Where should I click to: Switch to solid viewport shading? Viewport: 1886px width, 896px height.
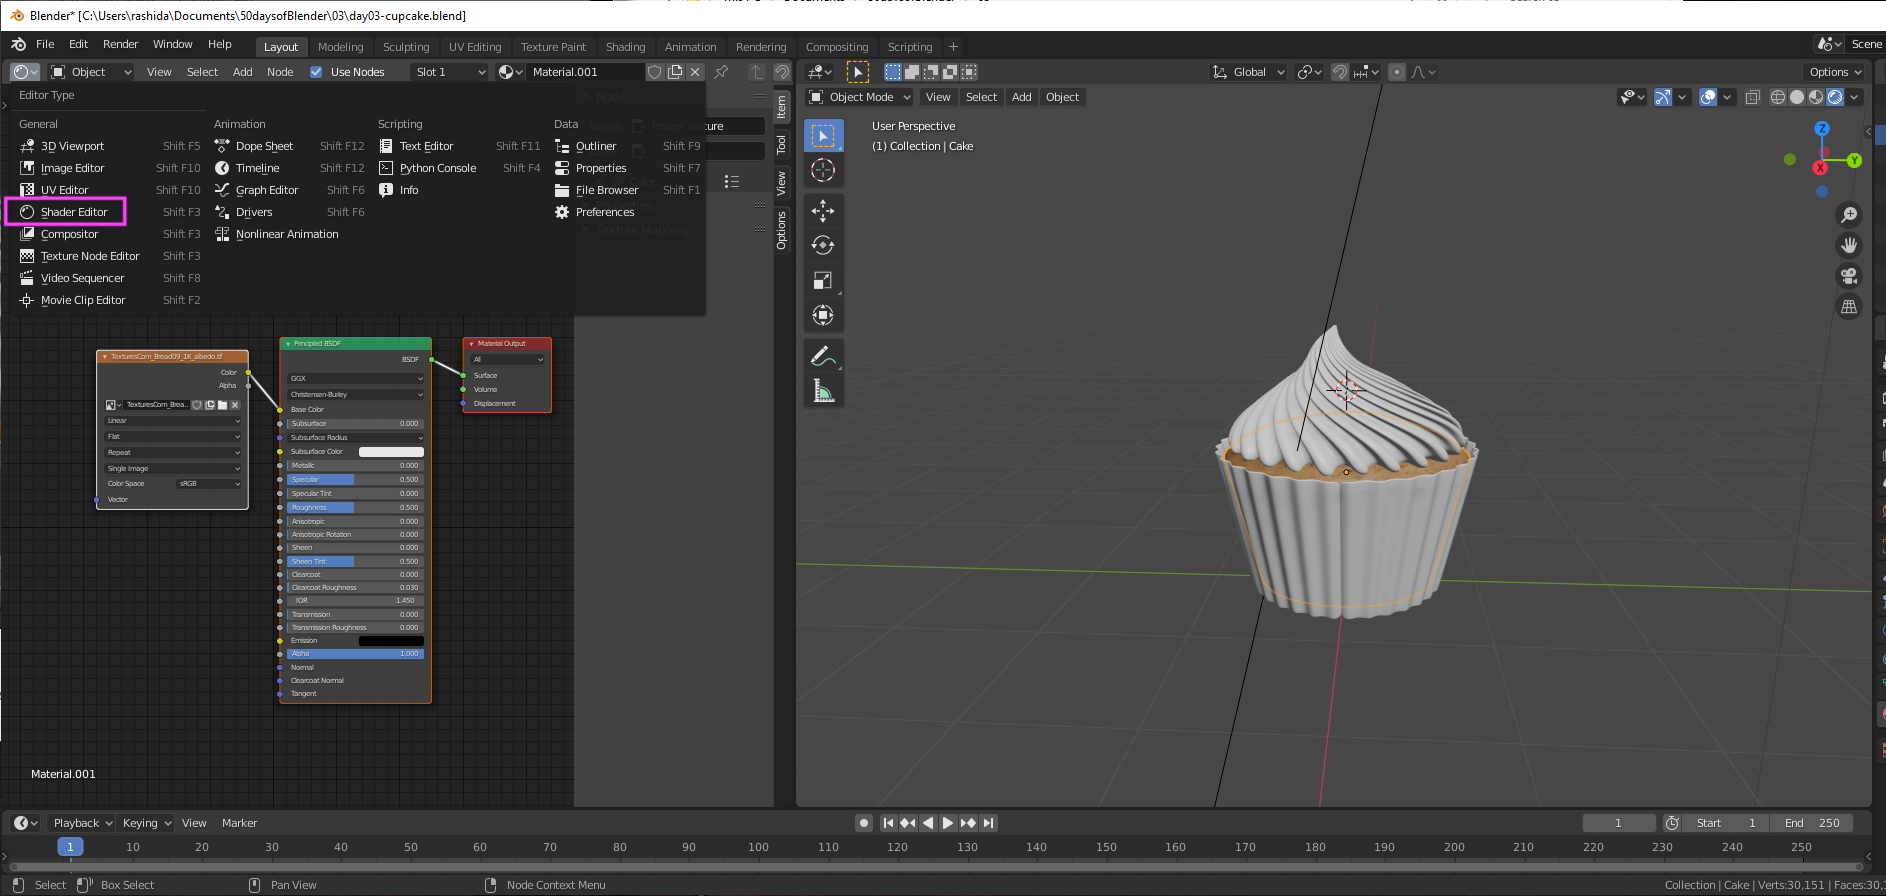[x=1797, y=97]
